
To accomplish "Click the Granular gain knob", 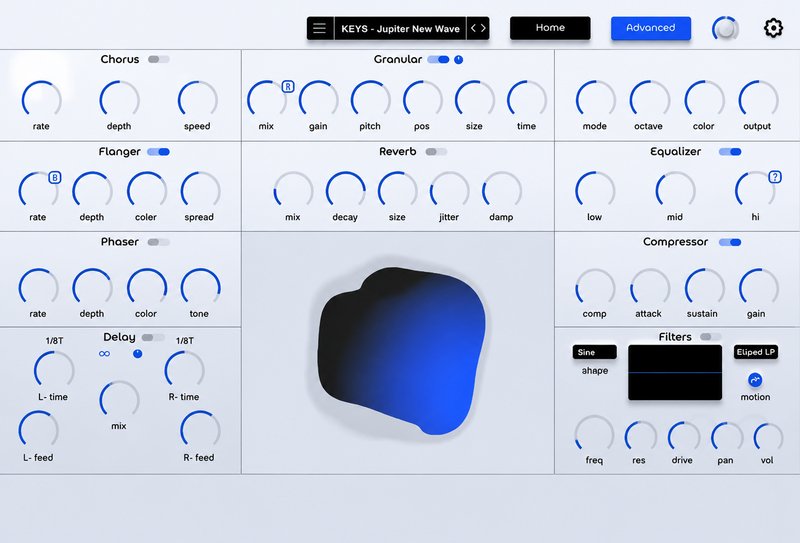I will point(318,100).
